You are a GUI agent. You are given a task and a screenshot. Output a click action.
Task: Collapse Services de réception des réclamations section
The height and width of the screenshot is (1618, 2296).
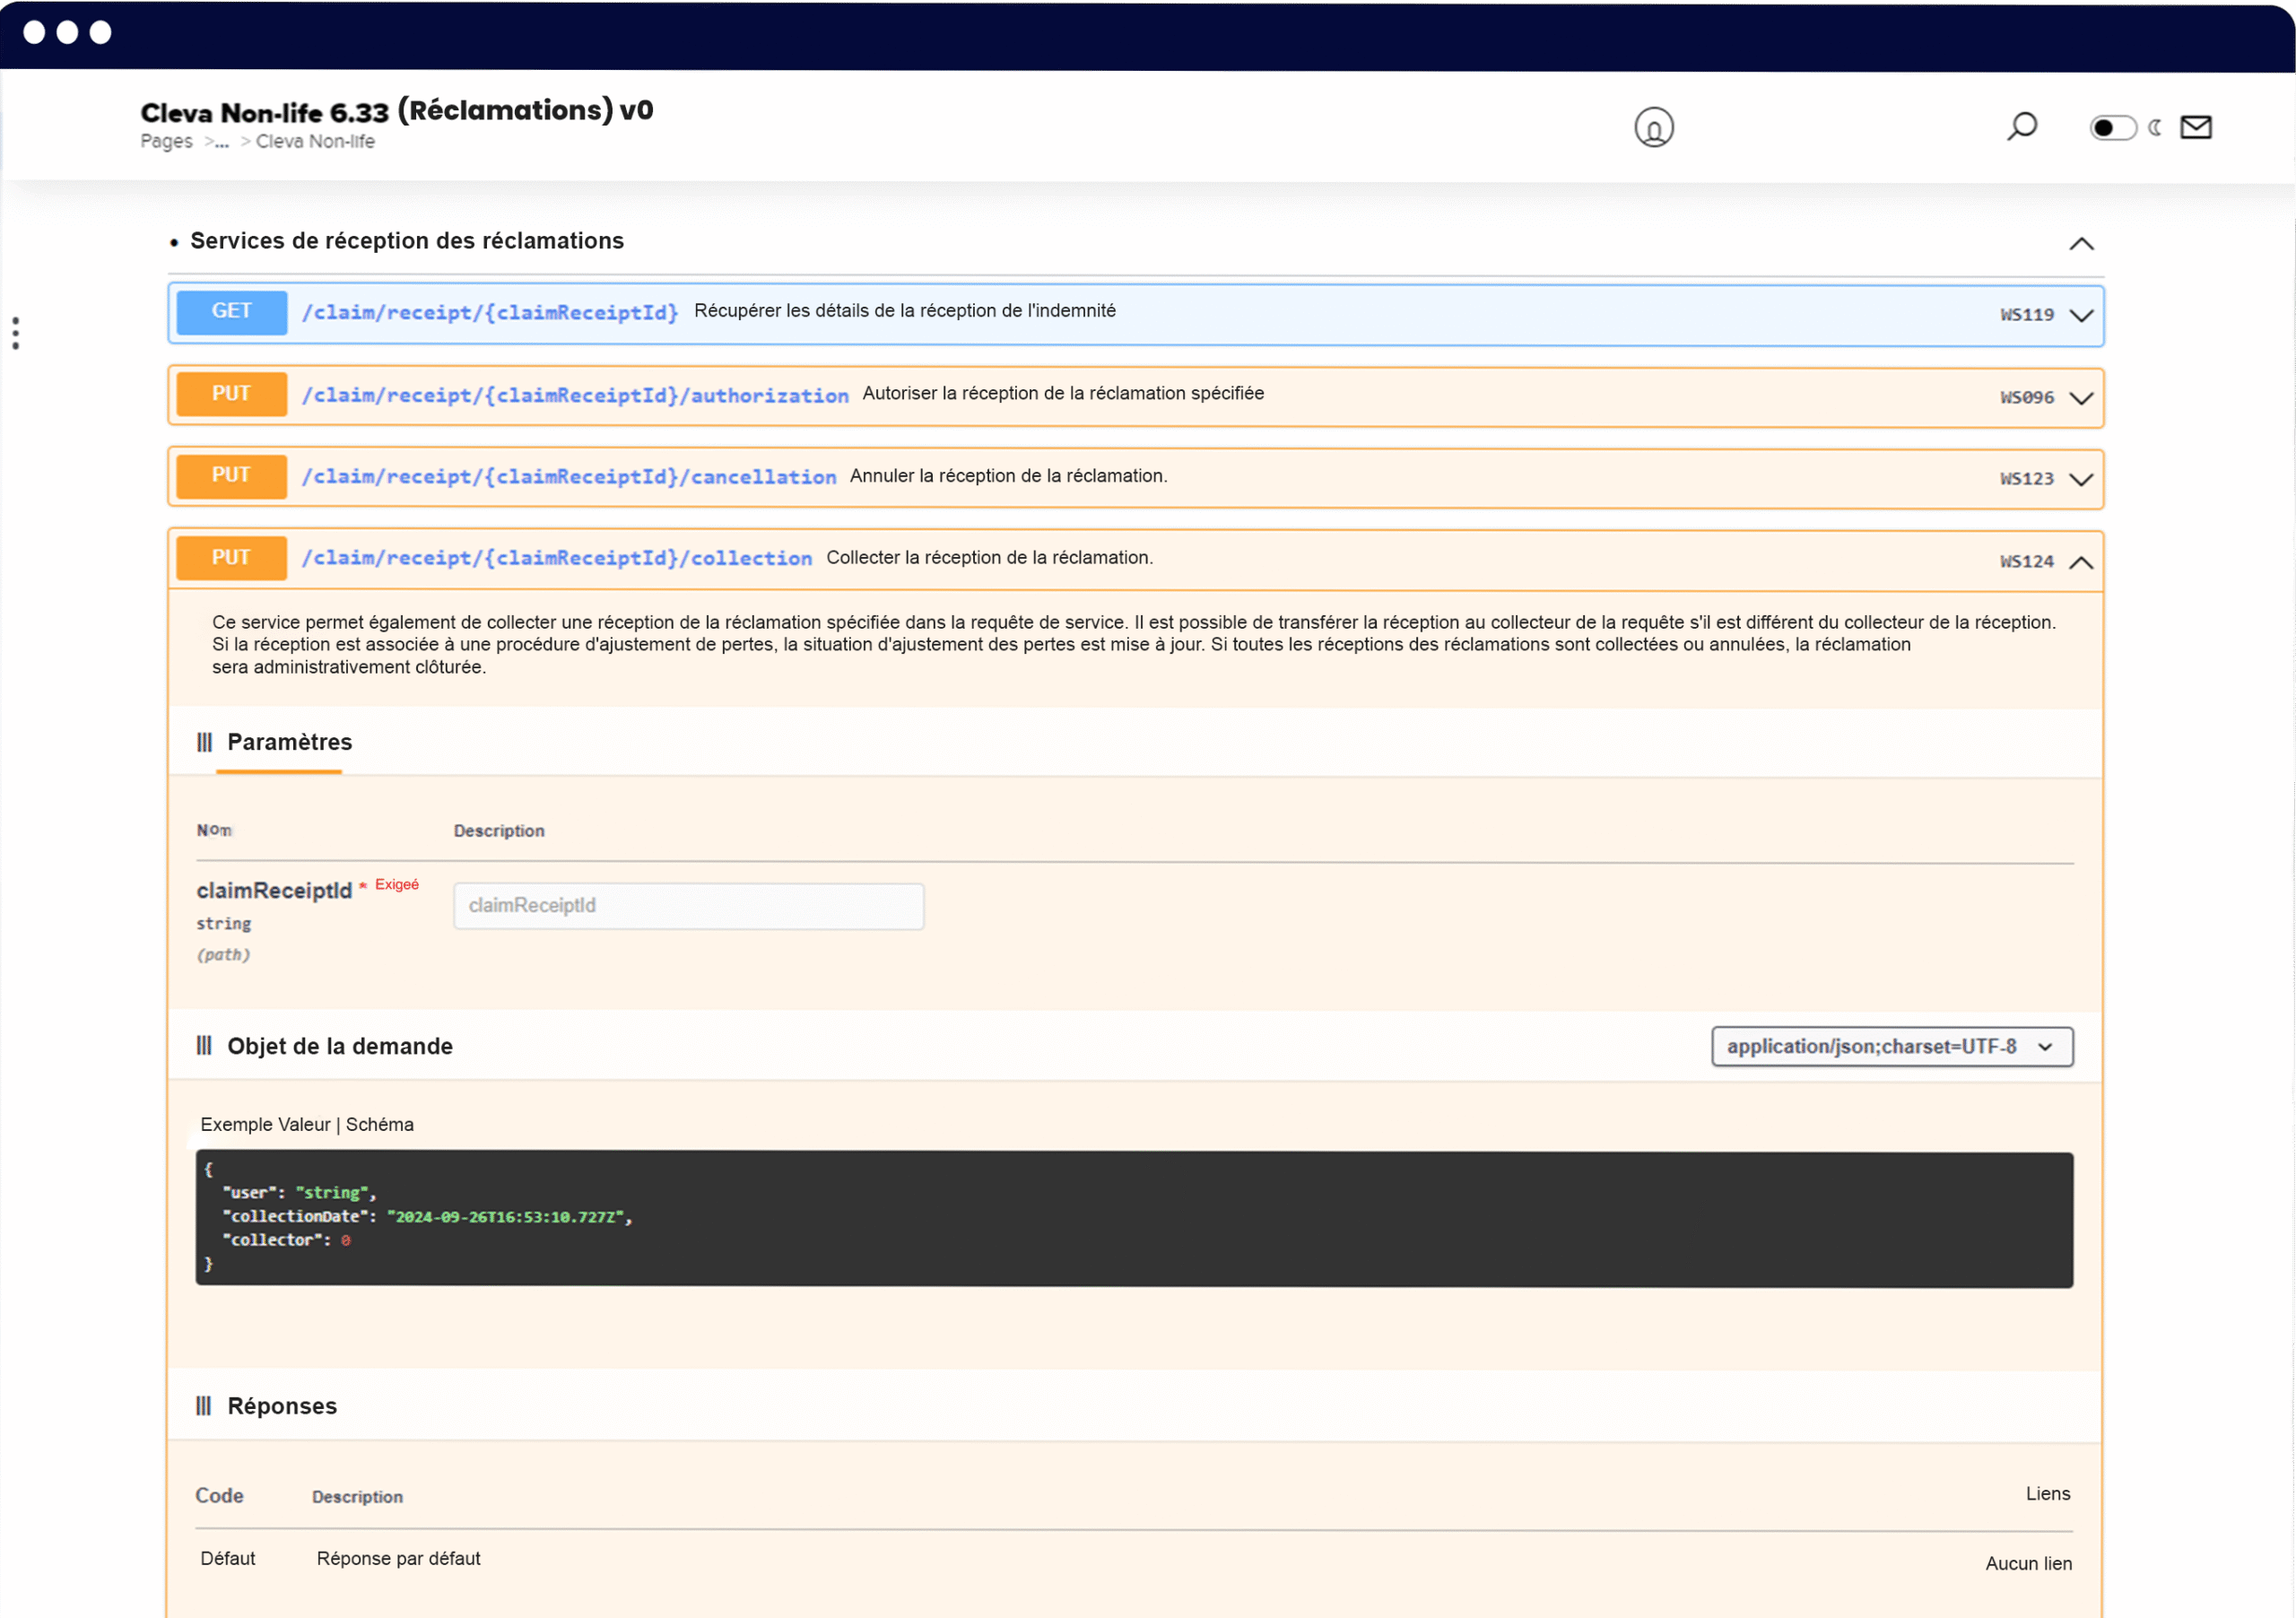coord(2081,243)
